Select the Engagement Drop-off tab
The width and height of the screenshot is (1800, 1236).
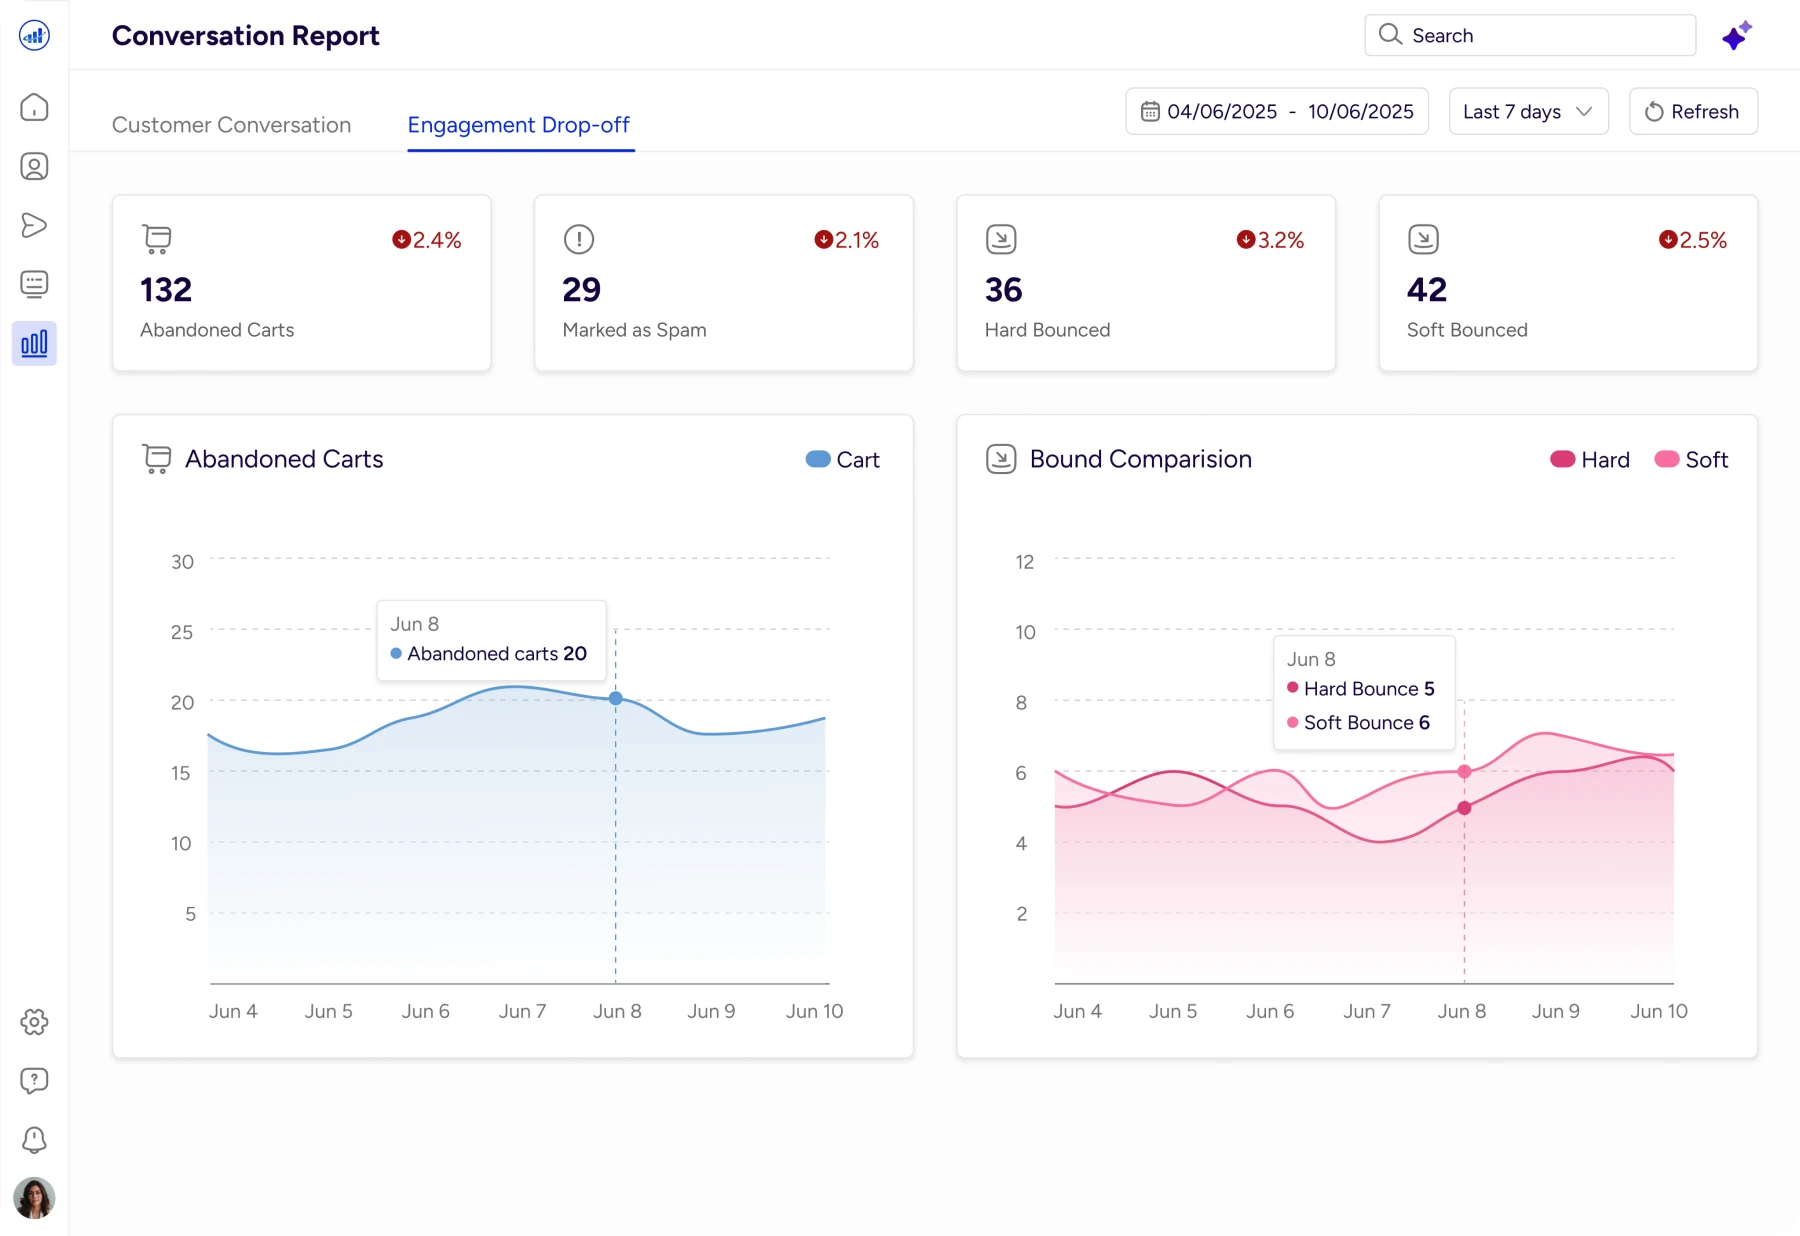[x=519, y=125]
